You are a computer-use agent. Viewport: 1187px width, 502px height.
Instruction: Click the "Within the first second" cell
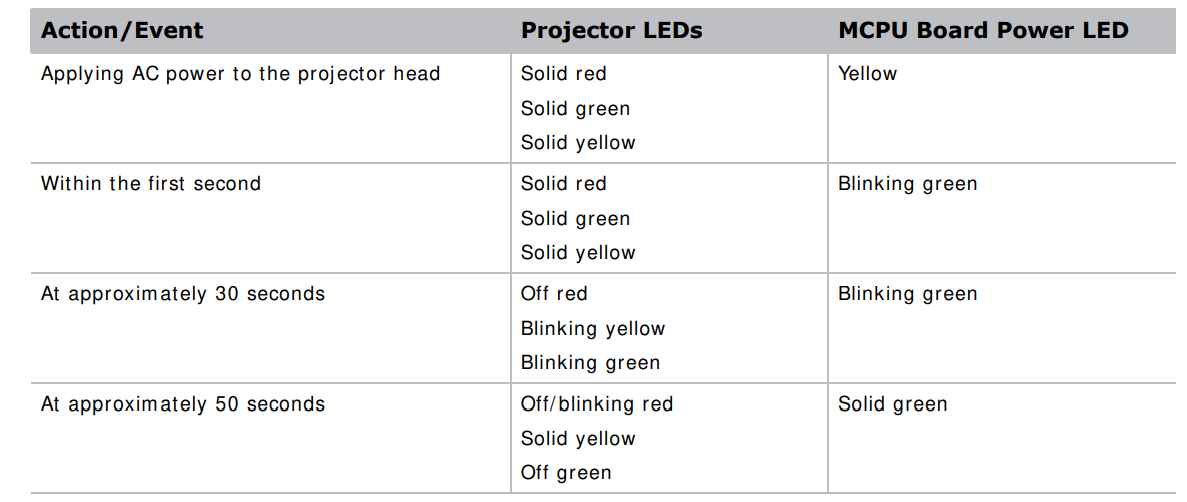pos(151,184)
